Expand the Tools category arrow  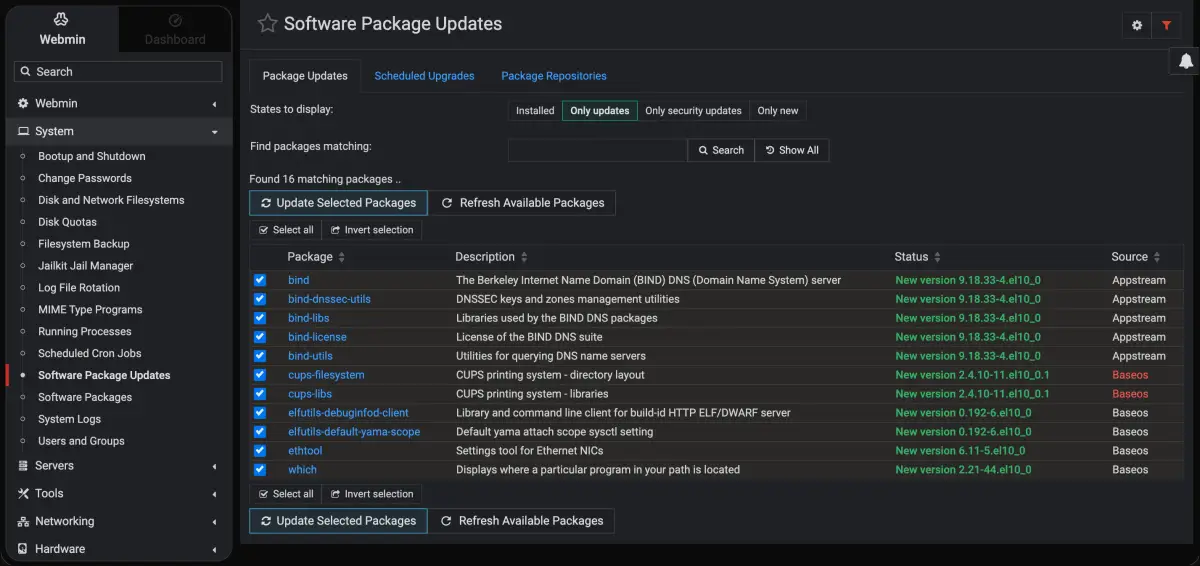tap(214, 494)
